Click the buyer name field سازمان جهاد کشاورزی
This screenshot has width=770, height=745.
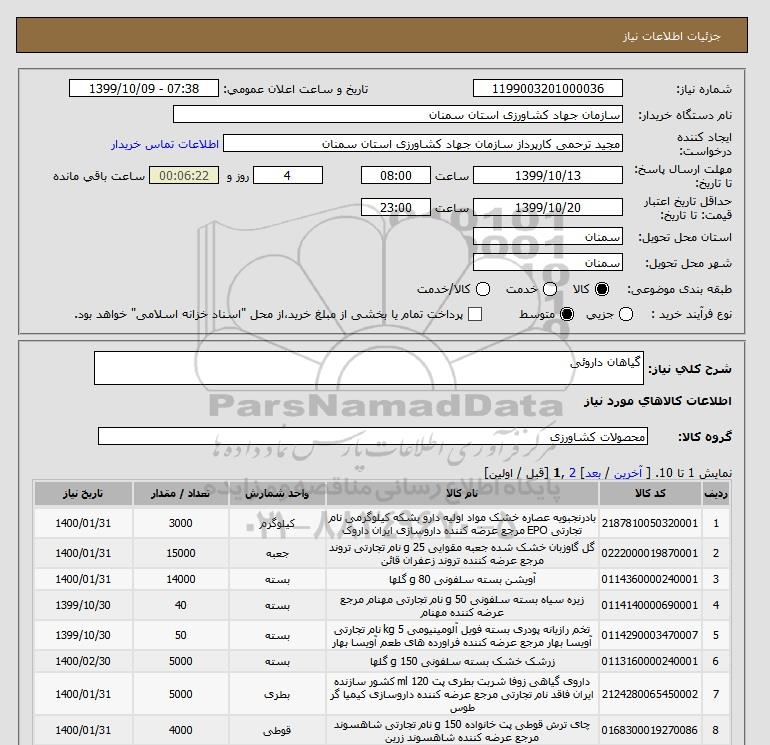pos(398,115)
